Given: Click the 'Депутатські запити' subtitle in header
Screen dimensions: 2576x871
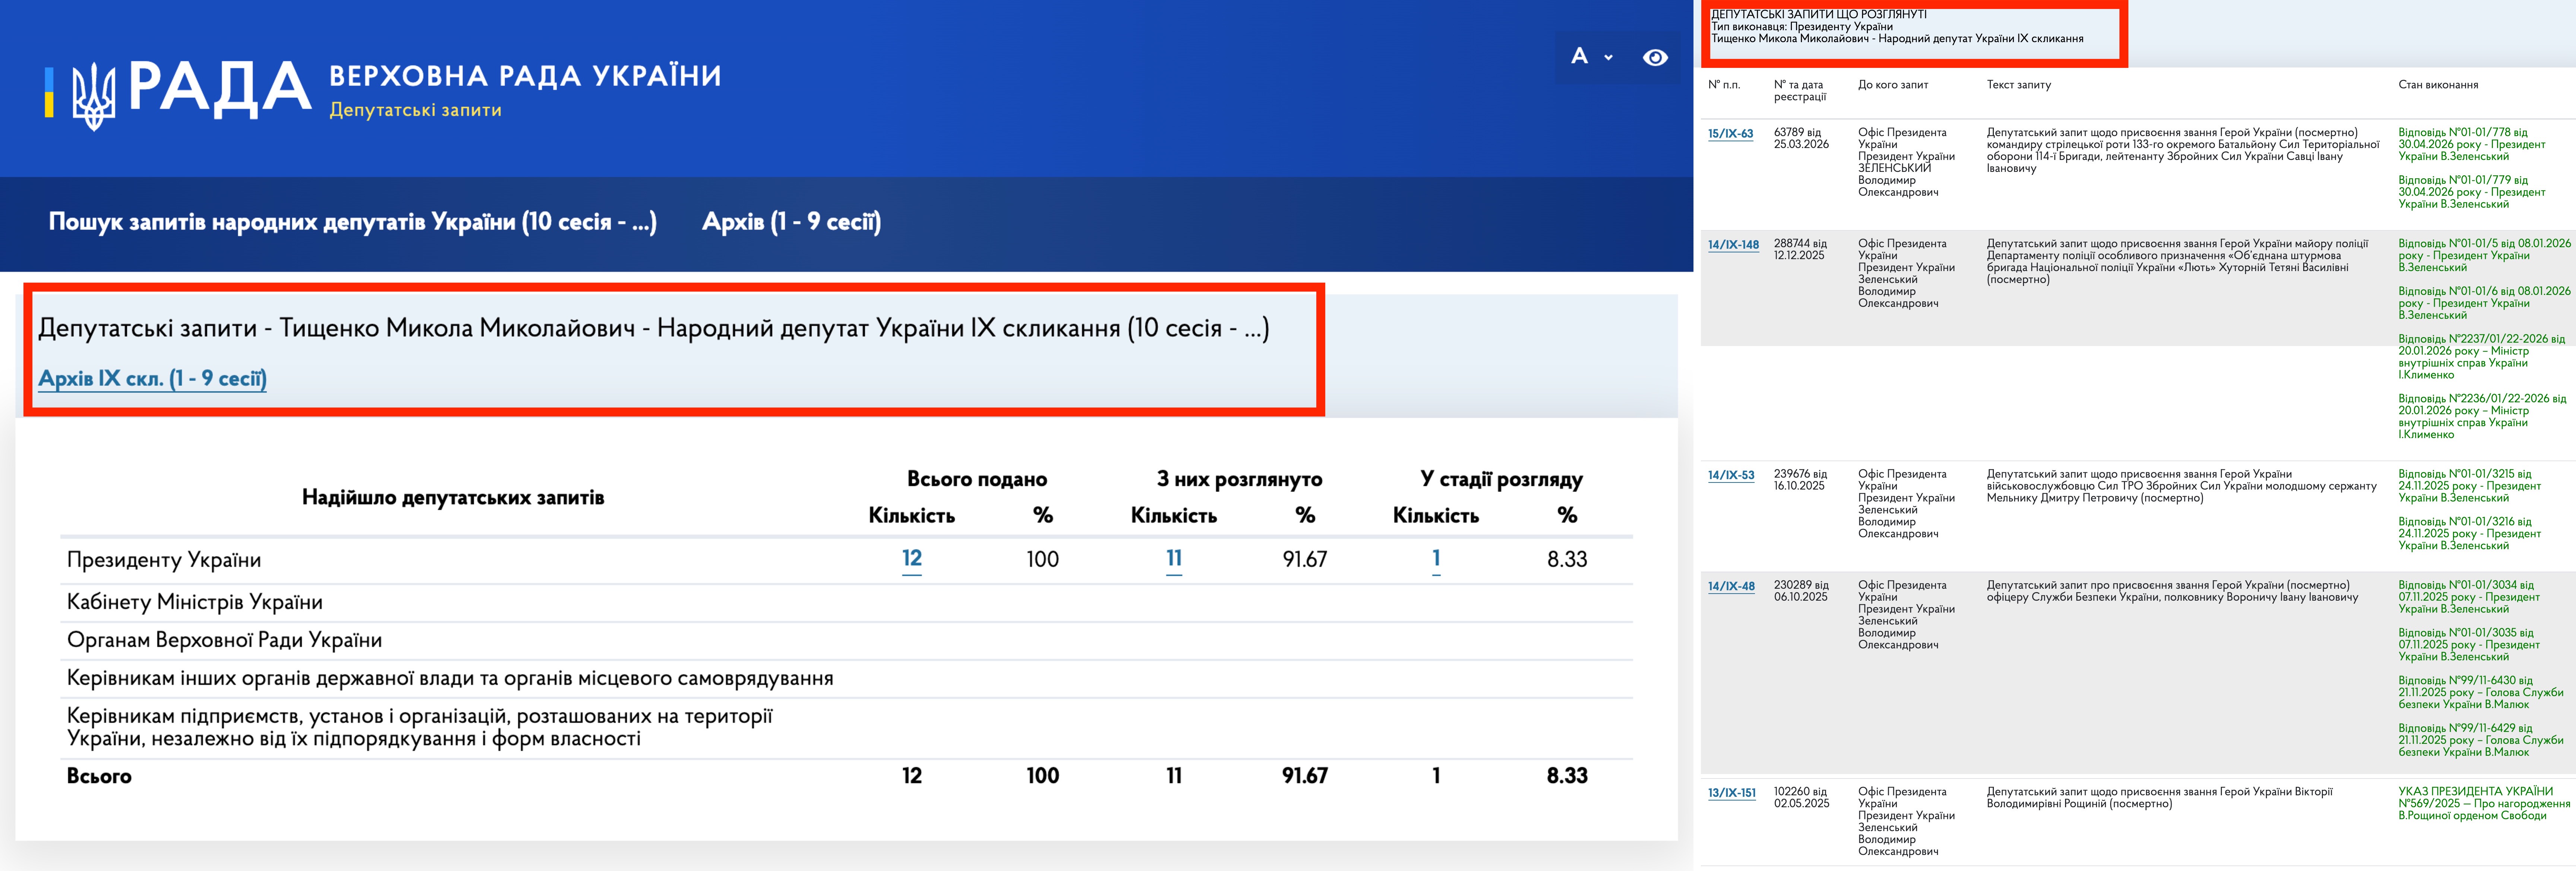Looking at the screenshot, I should coord(415,110).
